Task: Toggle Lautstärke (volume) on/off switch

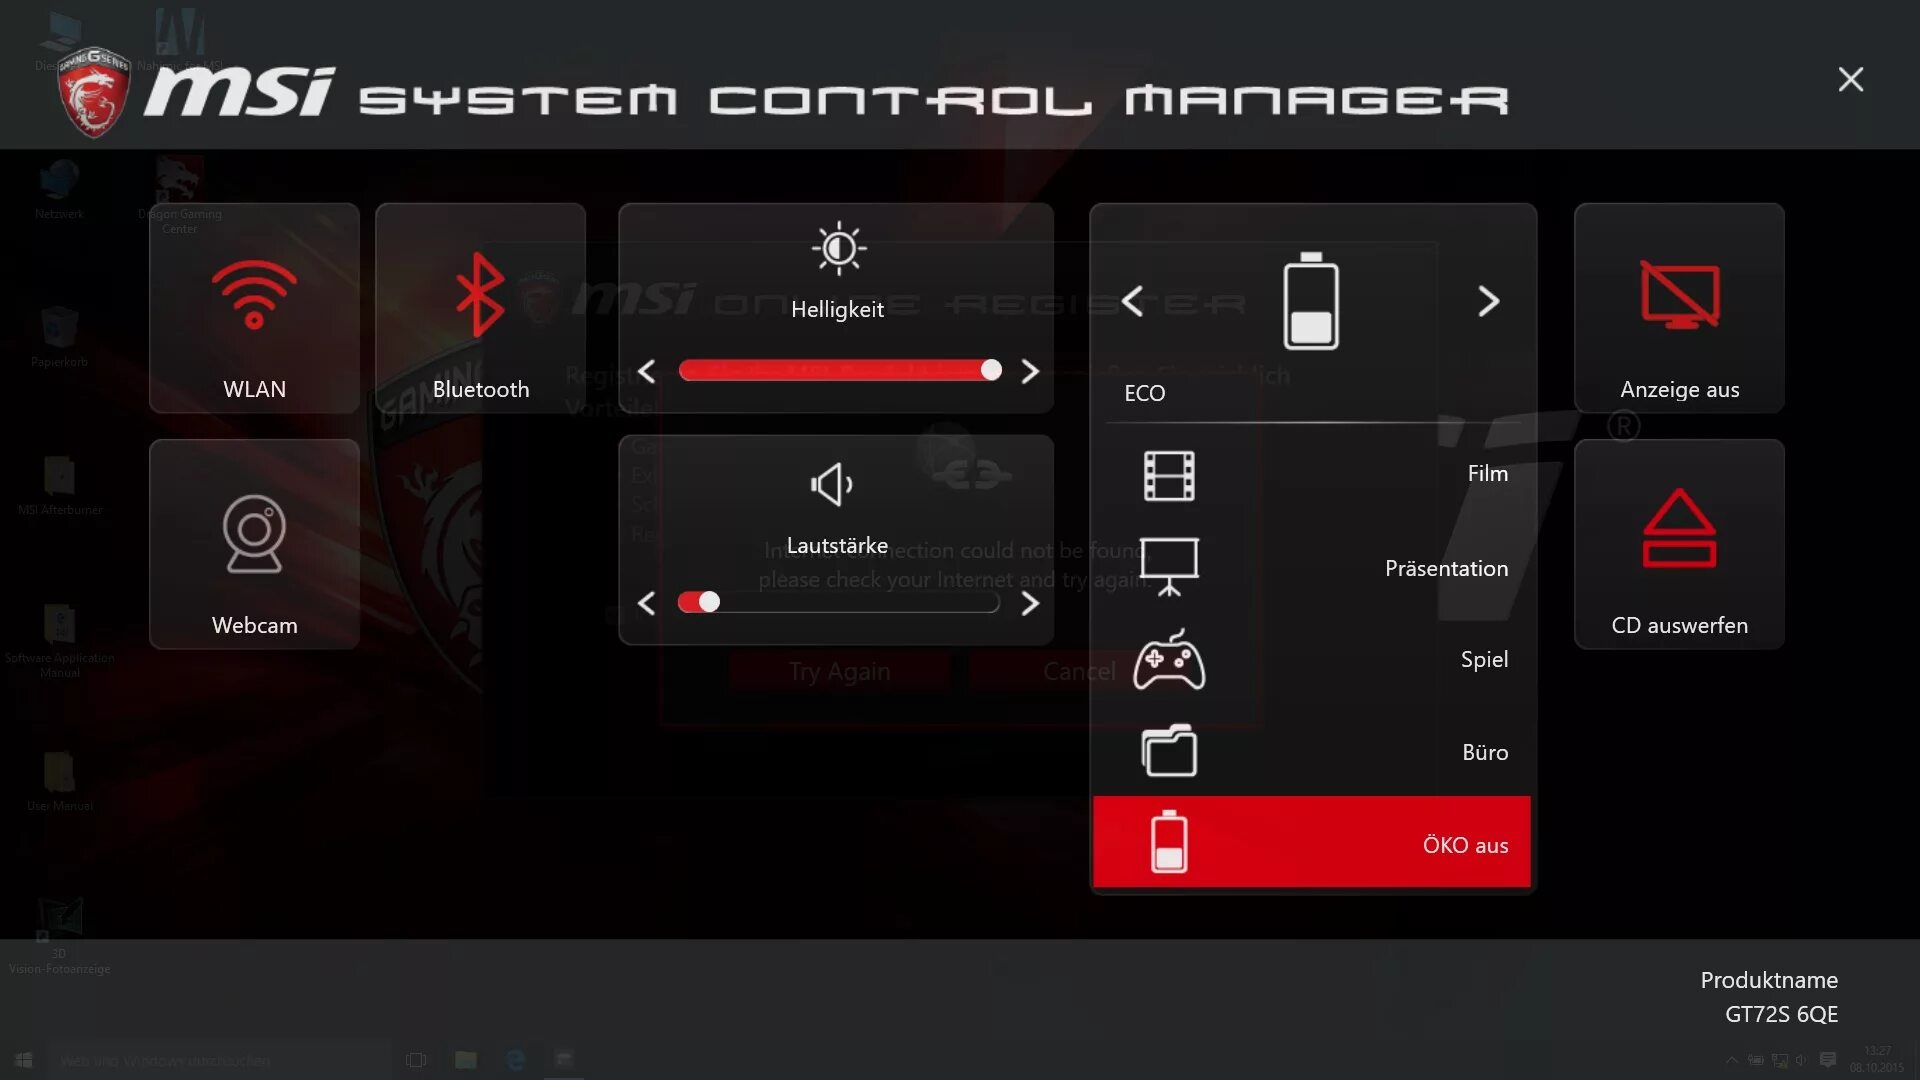Action: [x=696, y=601]
